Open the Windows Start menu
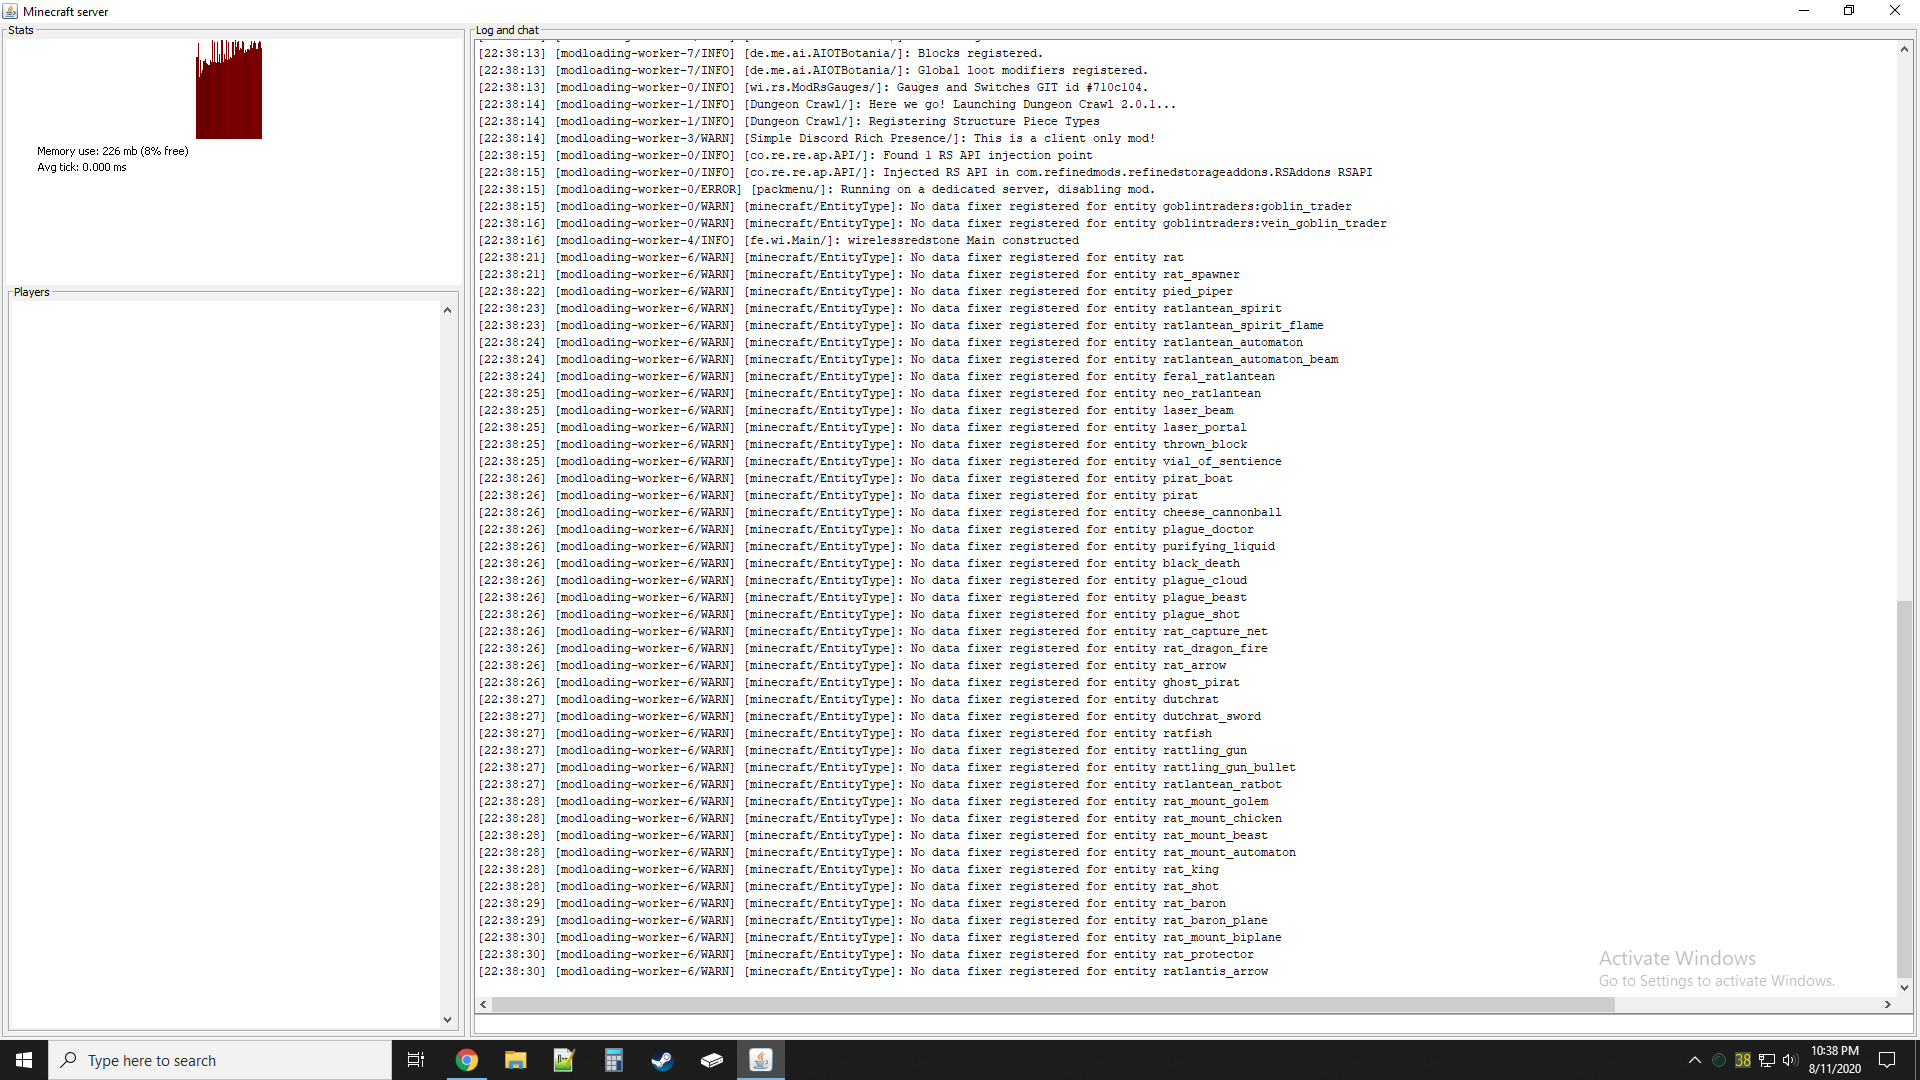Screen dimensions: 1920x1080 [24, 1060]
